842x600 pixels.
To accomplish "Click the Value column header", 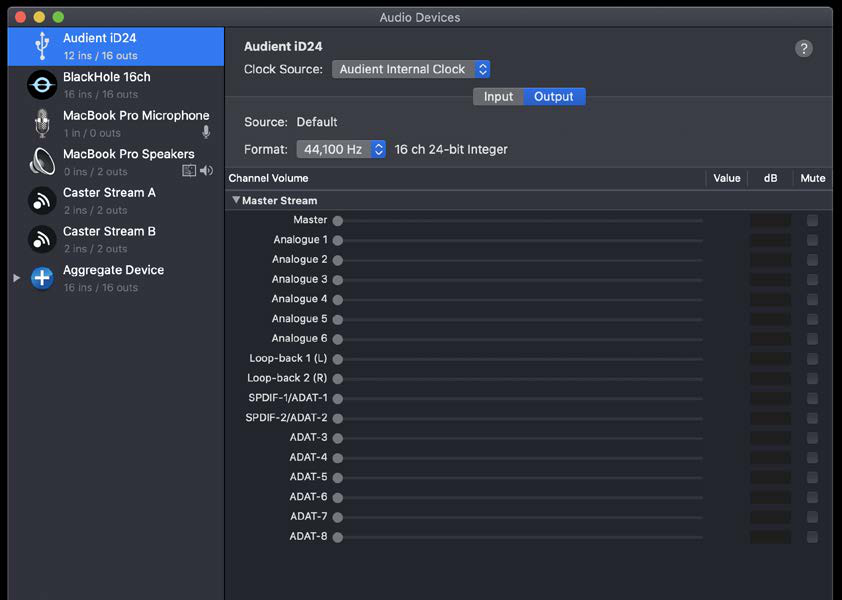I will tap(727, 178).
